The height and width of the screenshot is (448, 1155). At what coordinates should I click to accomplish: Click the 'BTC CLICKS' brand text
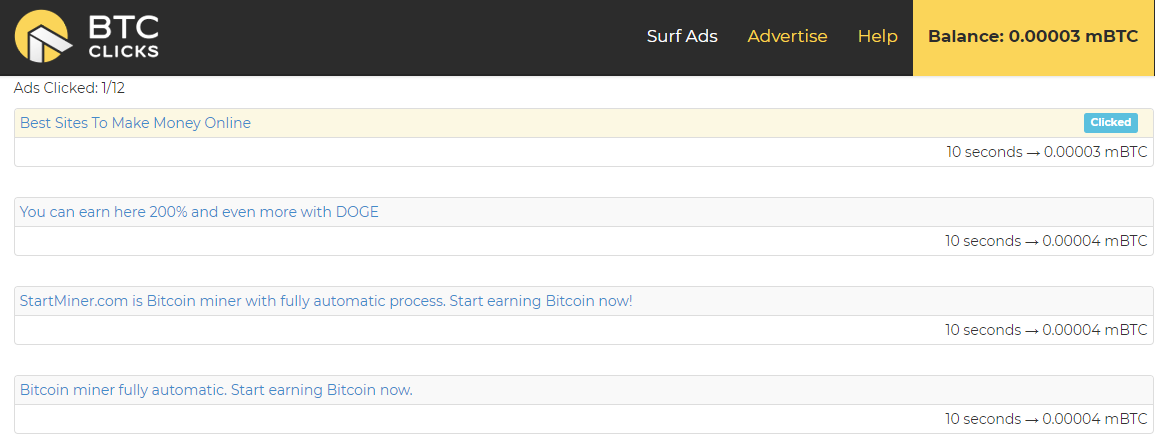(x=124, y=36)
